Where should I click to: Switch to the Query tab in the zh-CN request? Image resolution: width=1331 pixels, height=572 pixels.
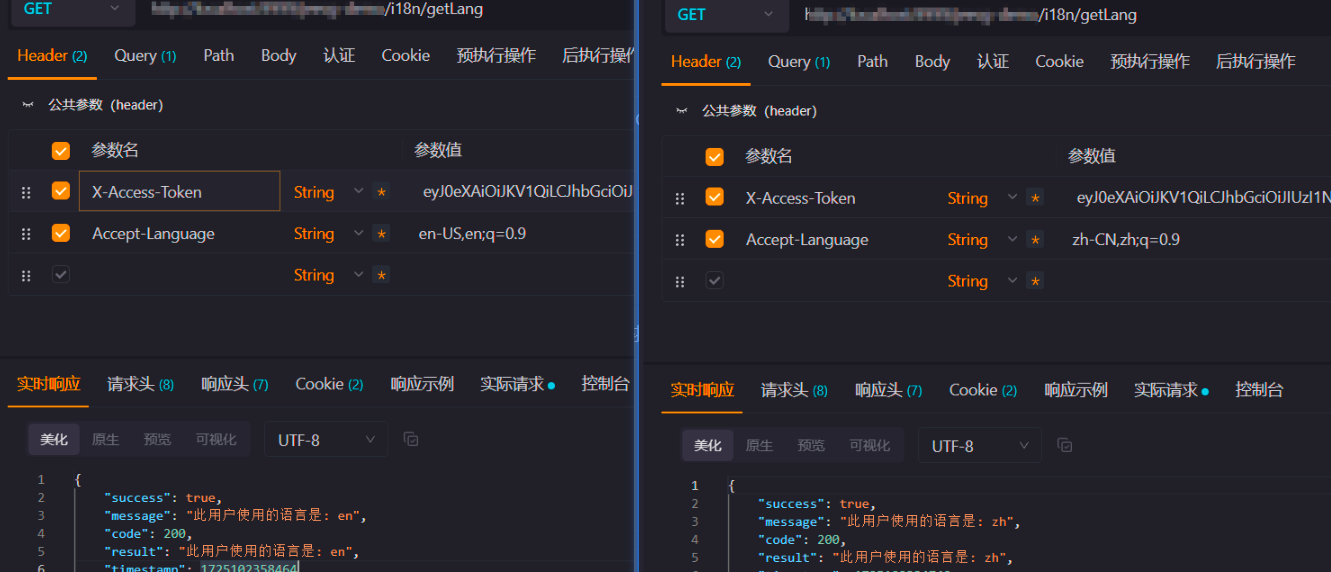(798, 61)
